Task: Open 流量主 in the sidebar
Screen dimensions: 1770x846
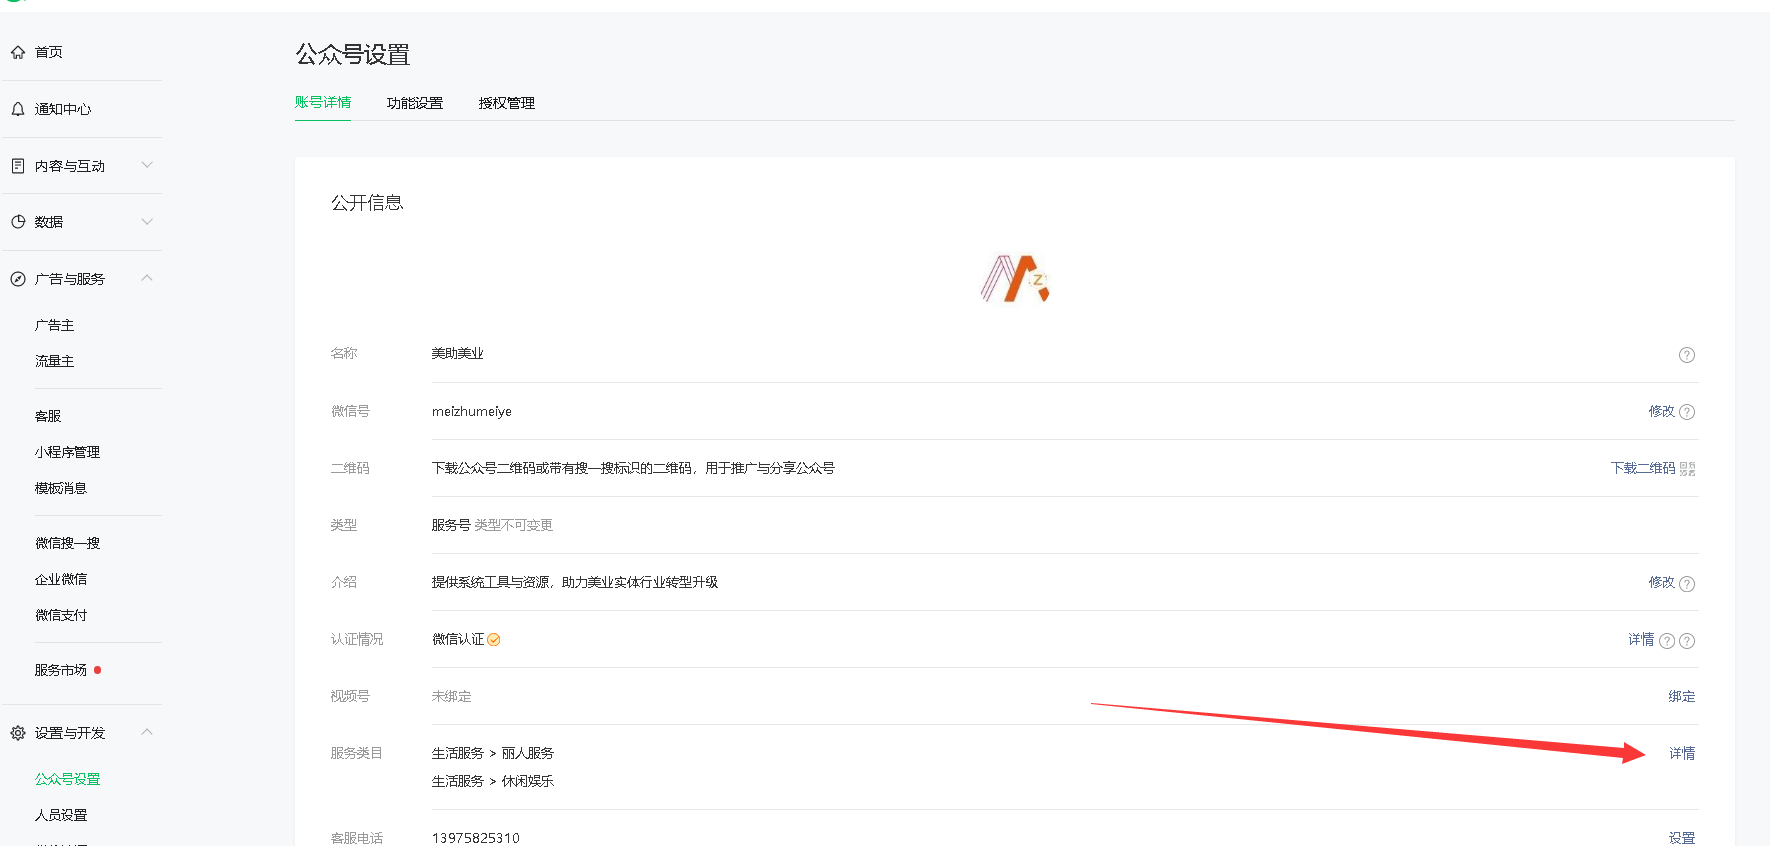Action: (55, 361)
